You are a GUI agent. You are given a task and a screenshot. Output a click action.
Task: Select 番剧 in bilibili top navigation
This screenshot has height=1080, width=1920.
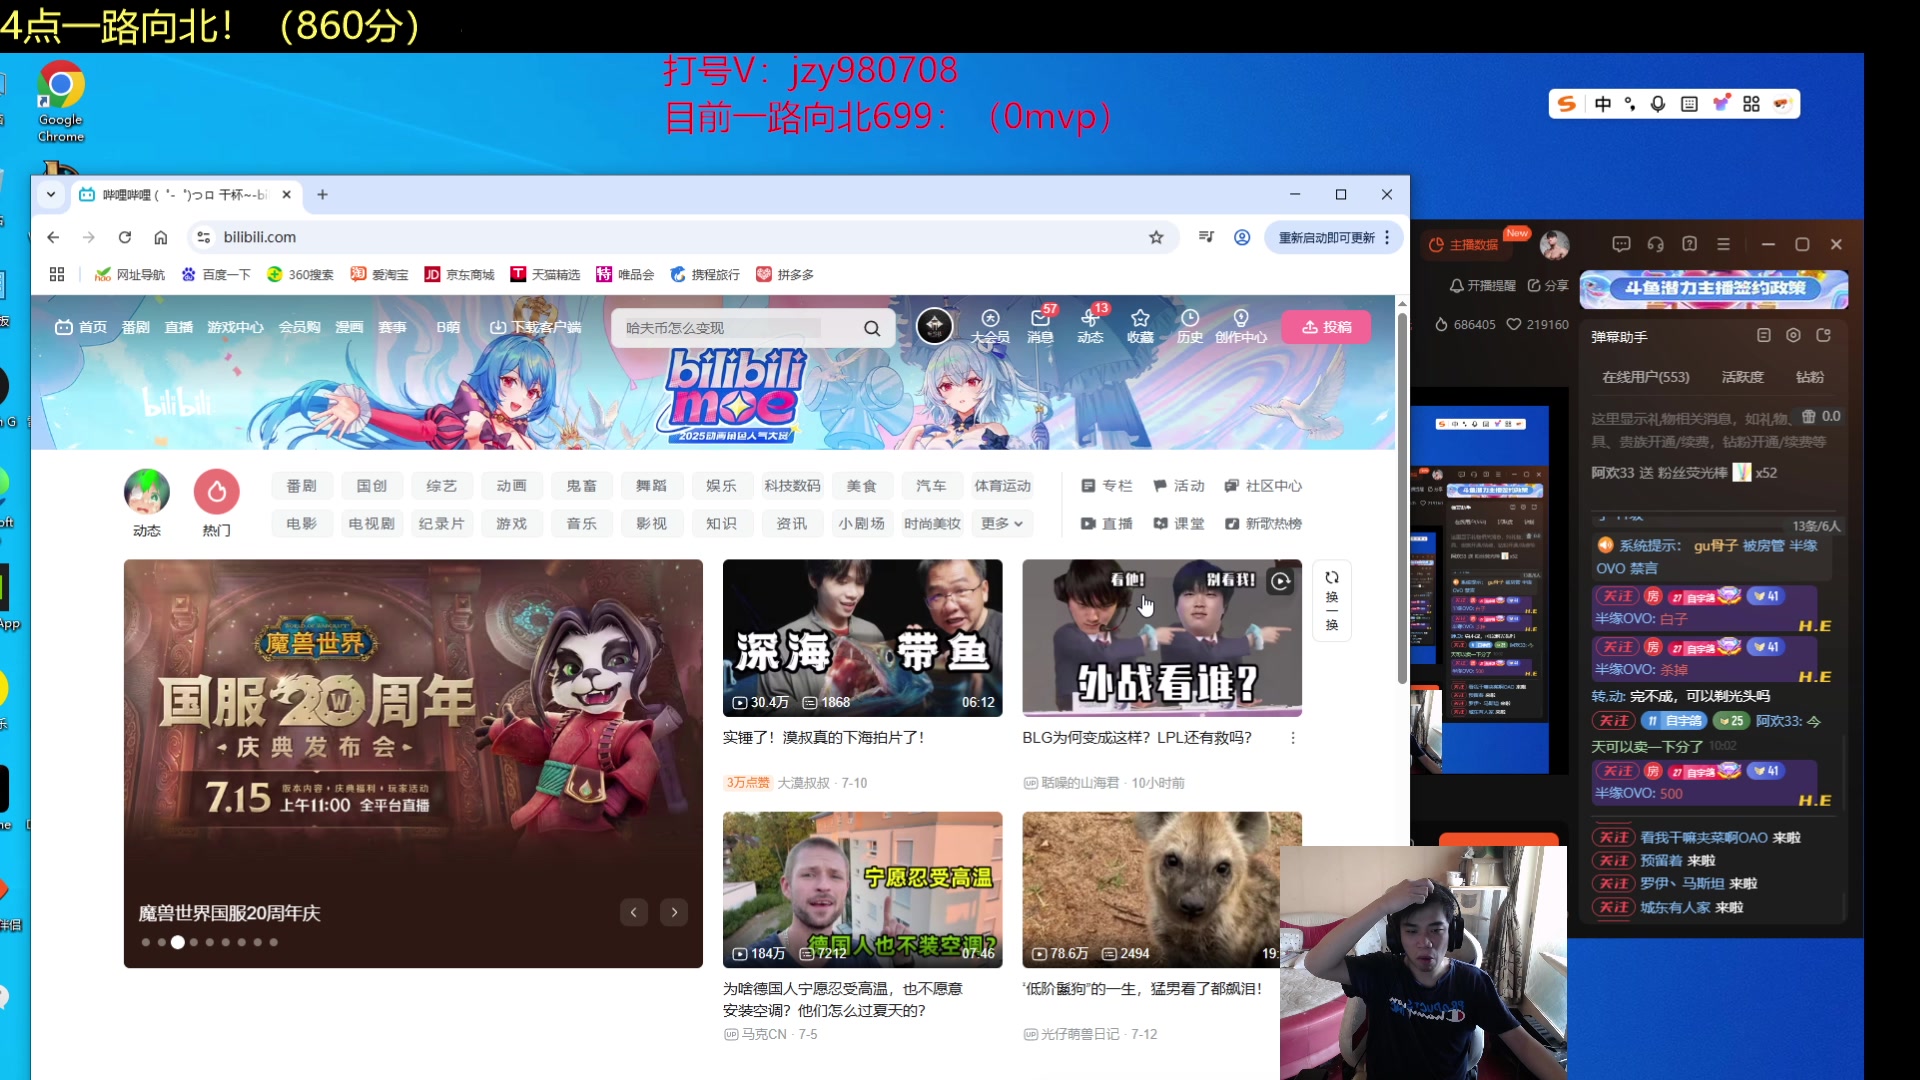tap(136, 327)
